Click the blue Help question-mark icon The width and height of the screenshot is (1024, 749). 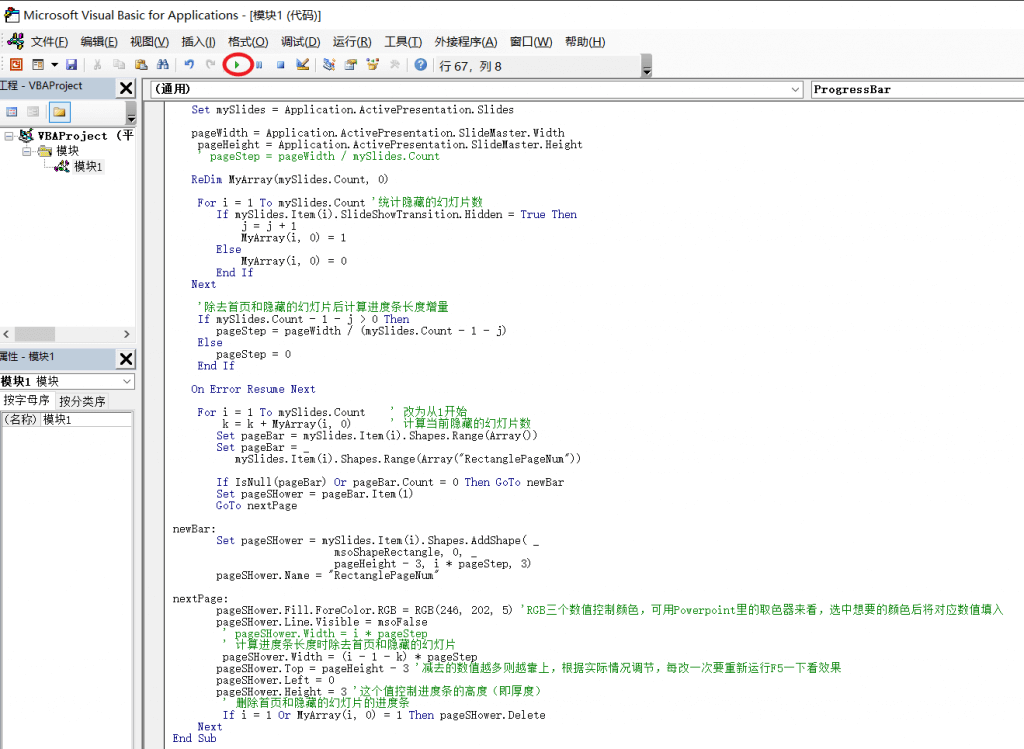(421, 65)
